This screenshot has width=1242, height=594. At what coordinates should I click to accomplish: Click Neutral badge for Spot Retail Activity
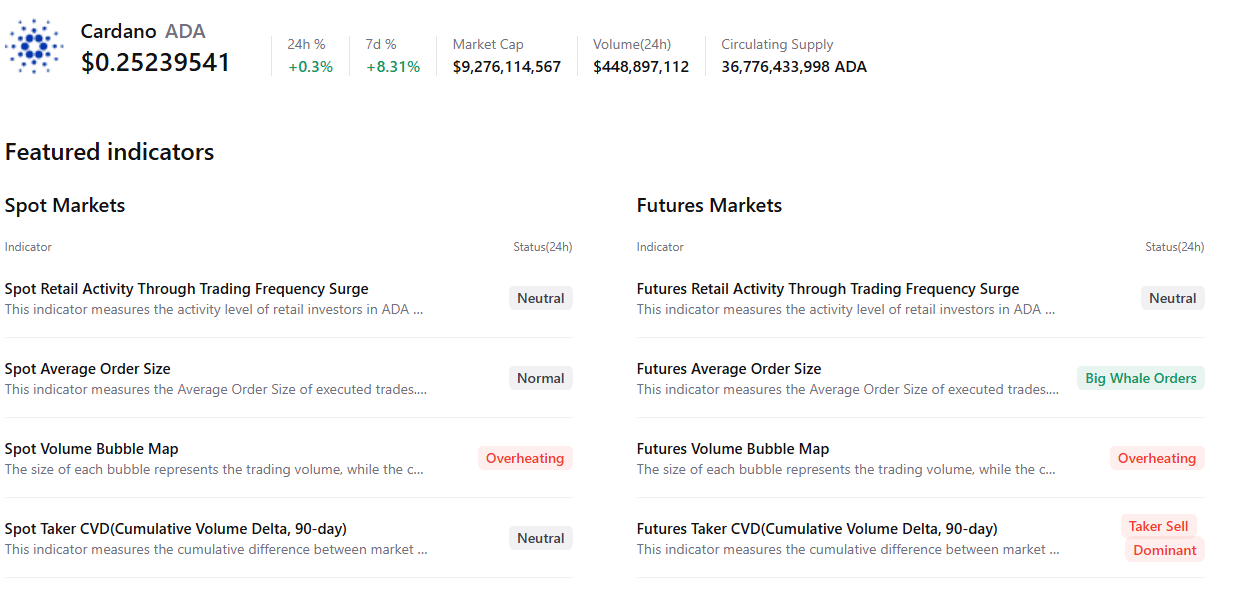point(541,298)
